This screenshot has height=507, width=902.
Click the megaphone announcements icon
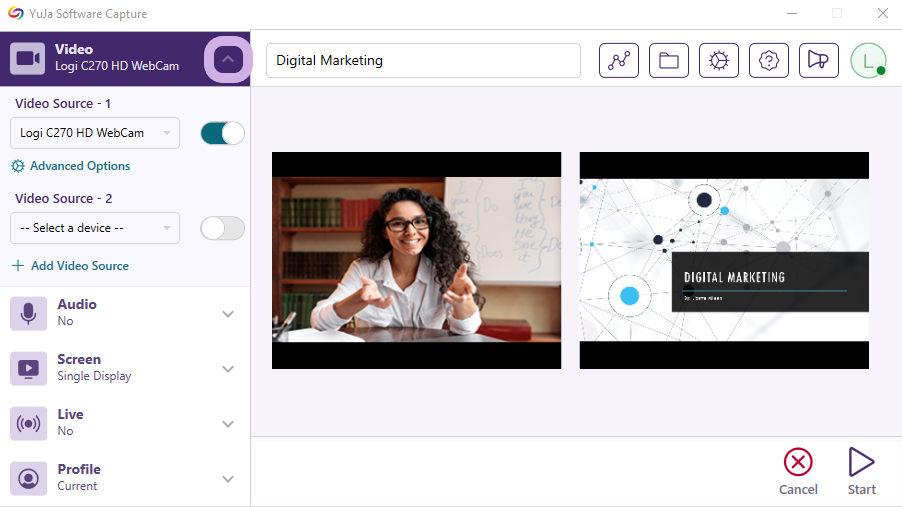818,60
